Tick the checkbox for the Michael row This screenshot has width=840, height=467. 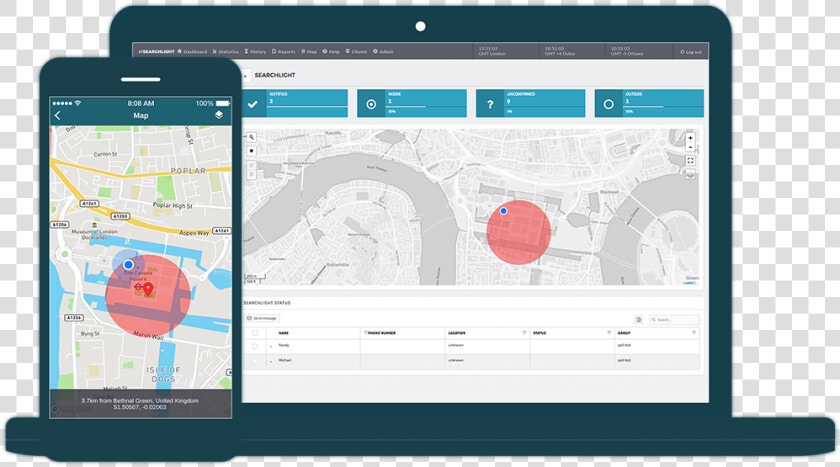click(255, 361)
